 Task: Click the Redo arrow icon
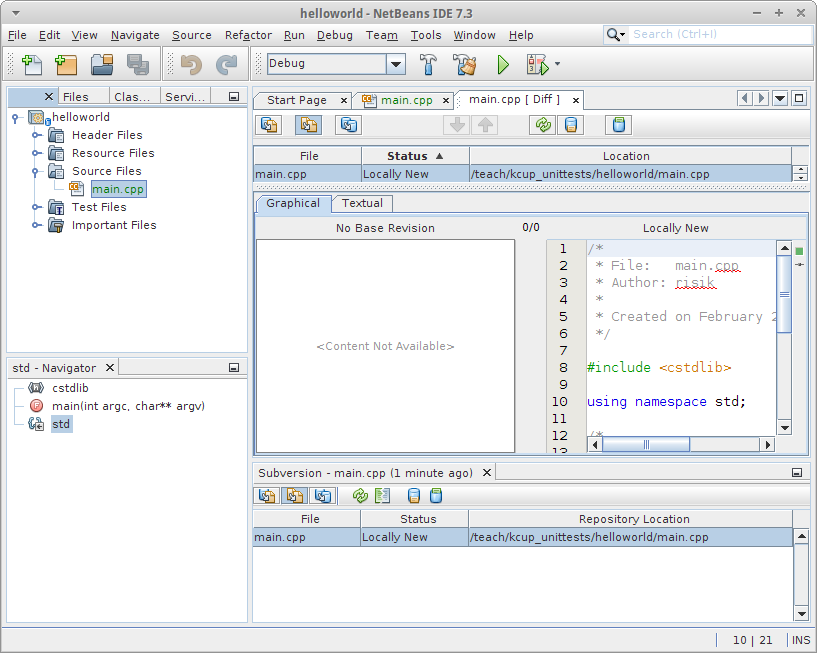[x=226, y=65]
